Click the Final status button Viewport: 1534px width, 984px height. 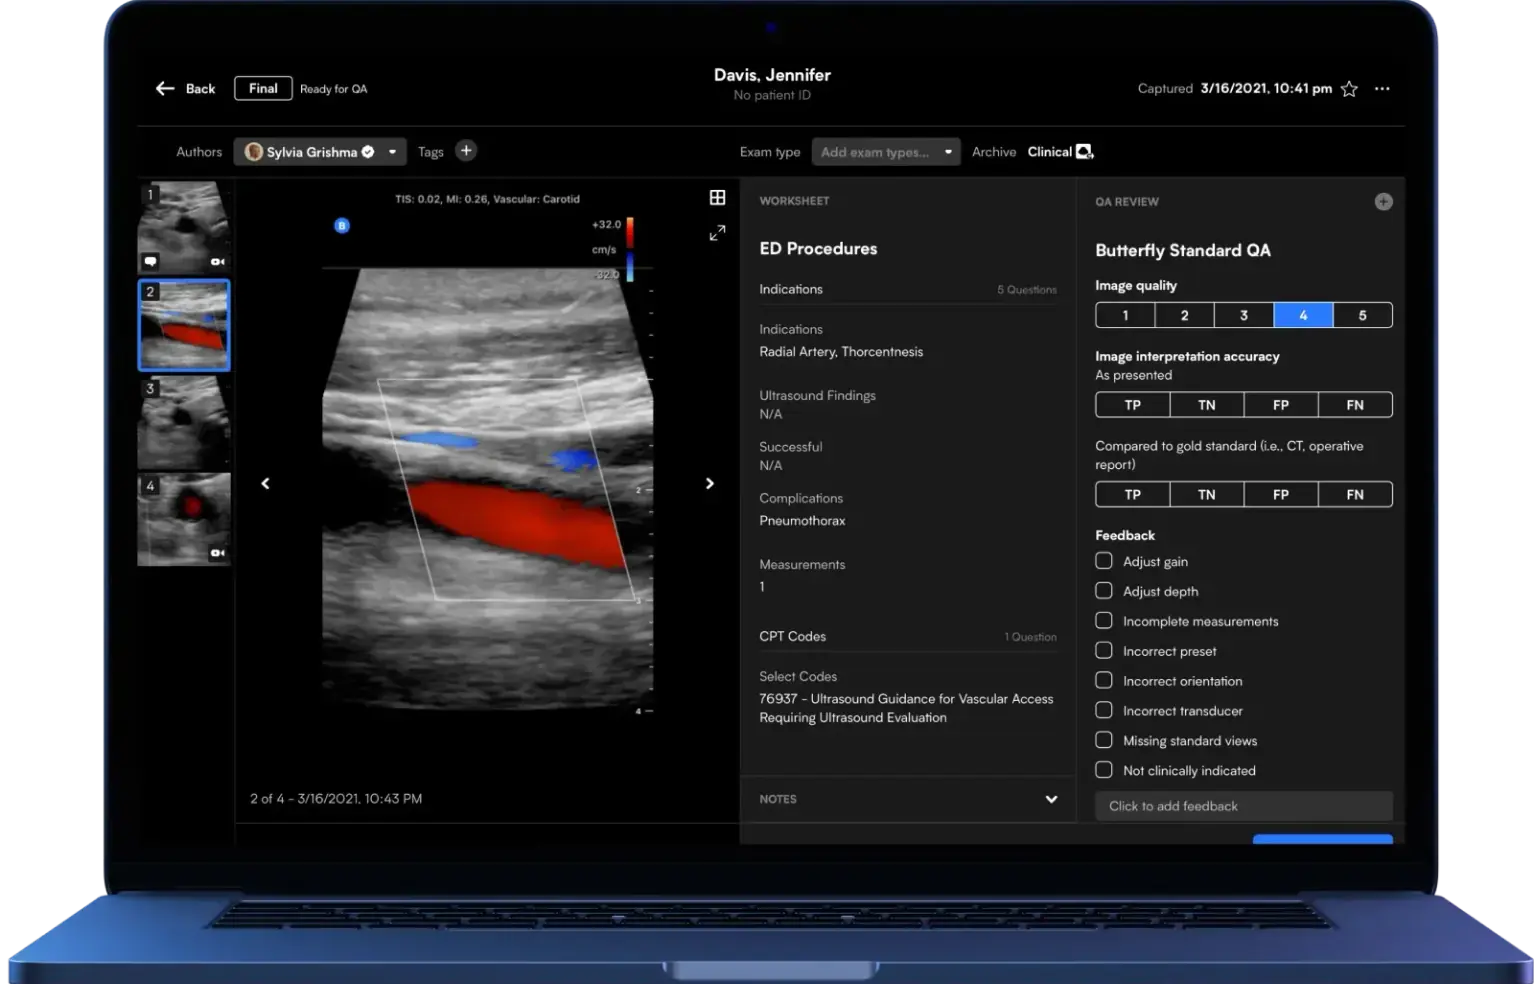263,89
